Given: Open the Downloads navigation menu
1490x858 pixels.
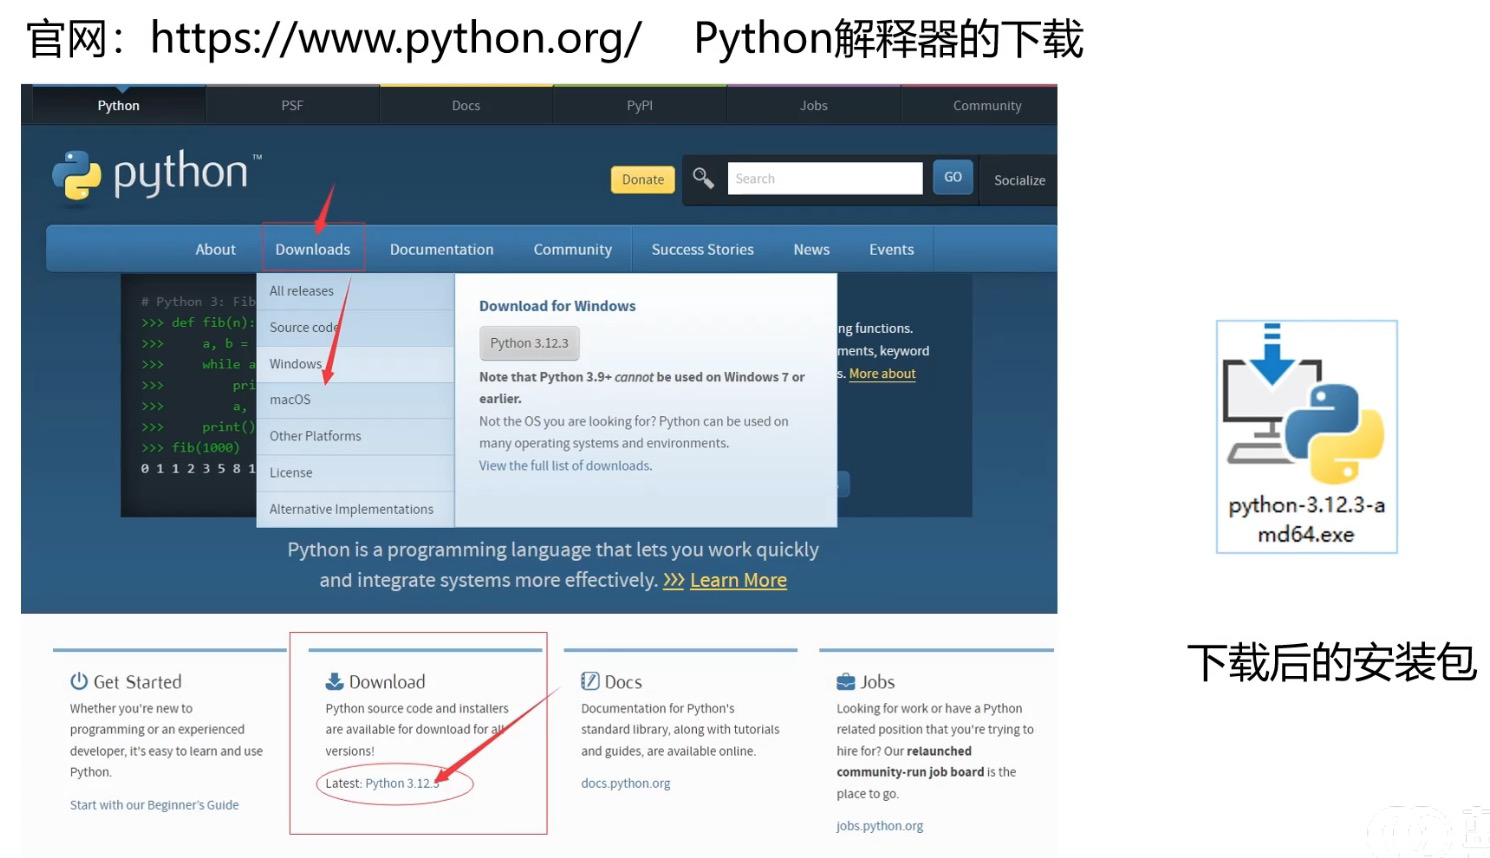Looking at the screenshot, I should coord(313,249).
